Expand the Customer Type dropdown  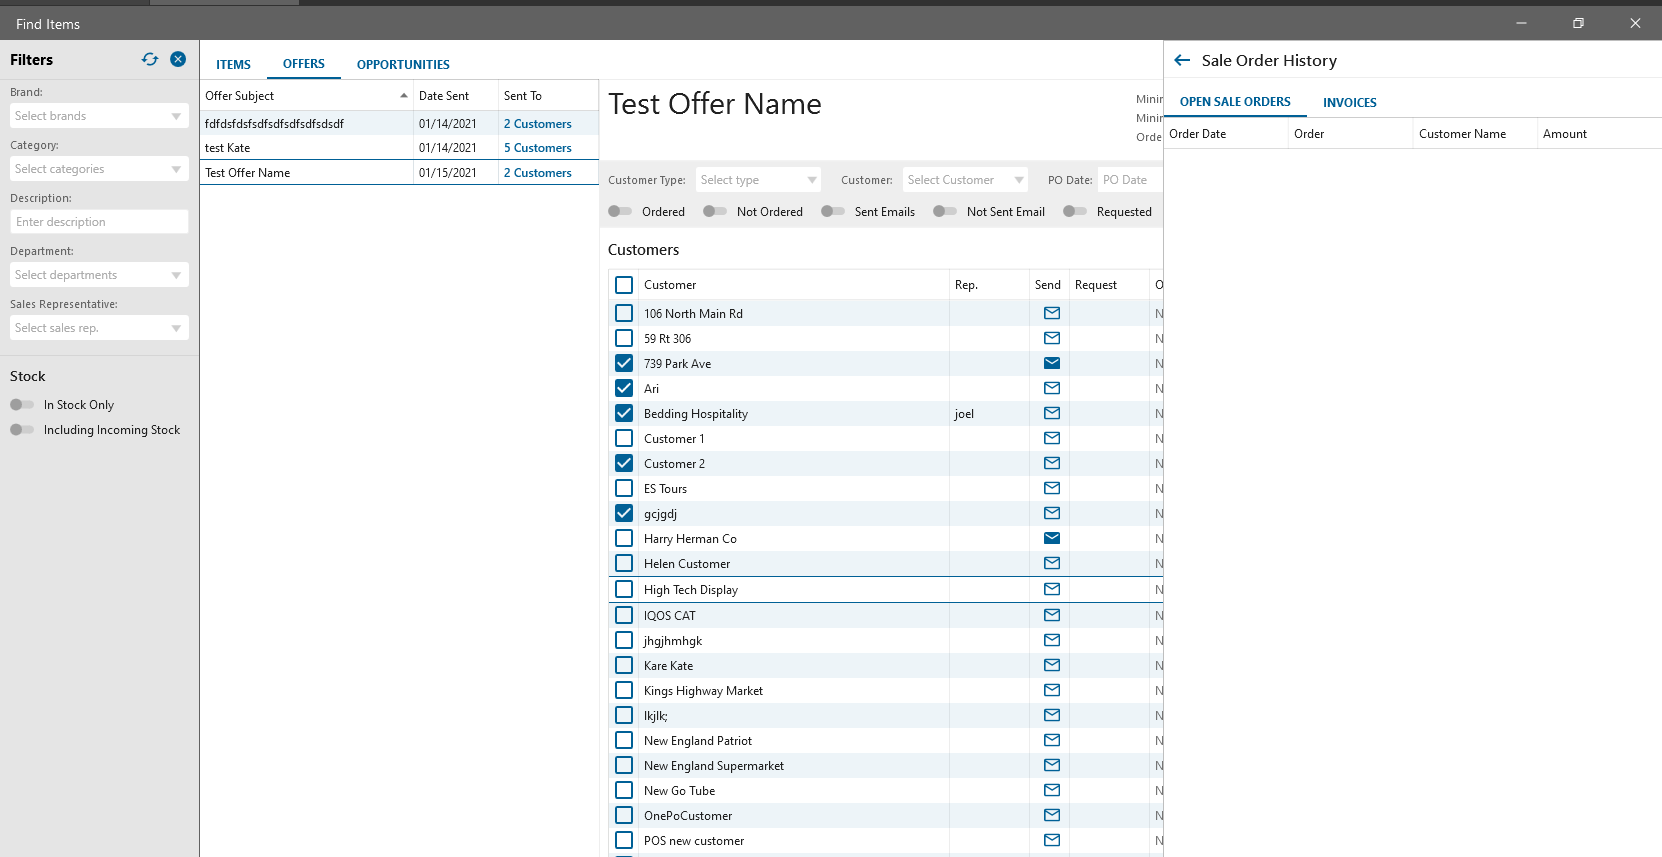pos(758,180)
